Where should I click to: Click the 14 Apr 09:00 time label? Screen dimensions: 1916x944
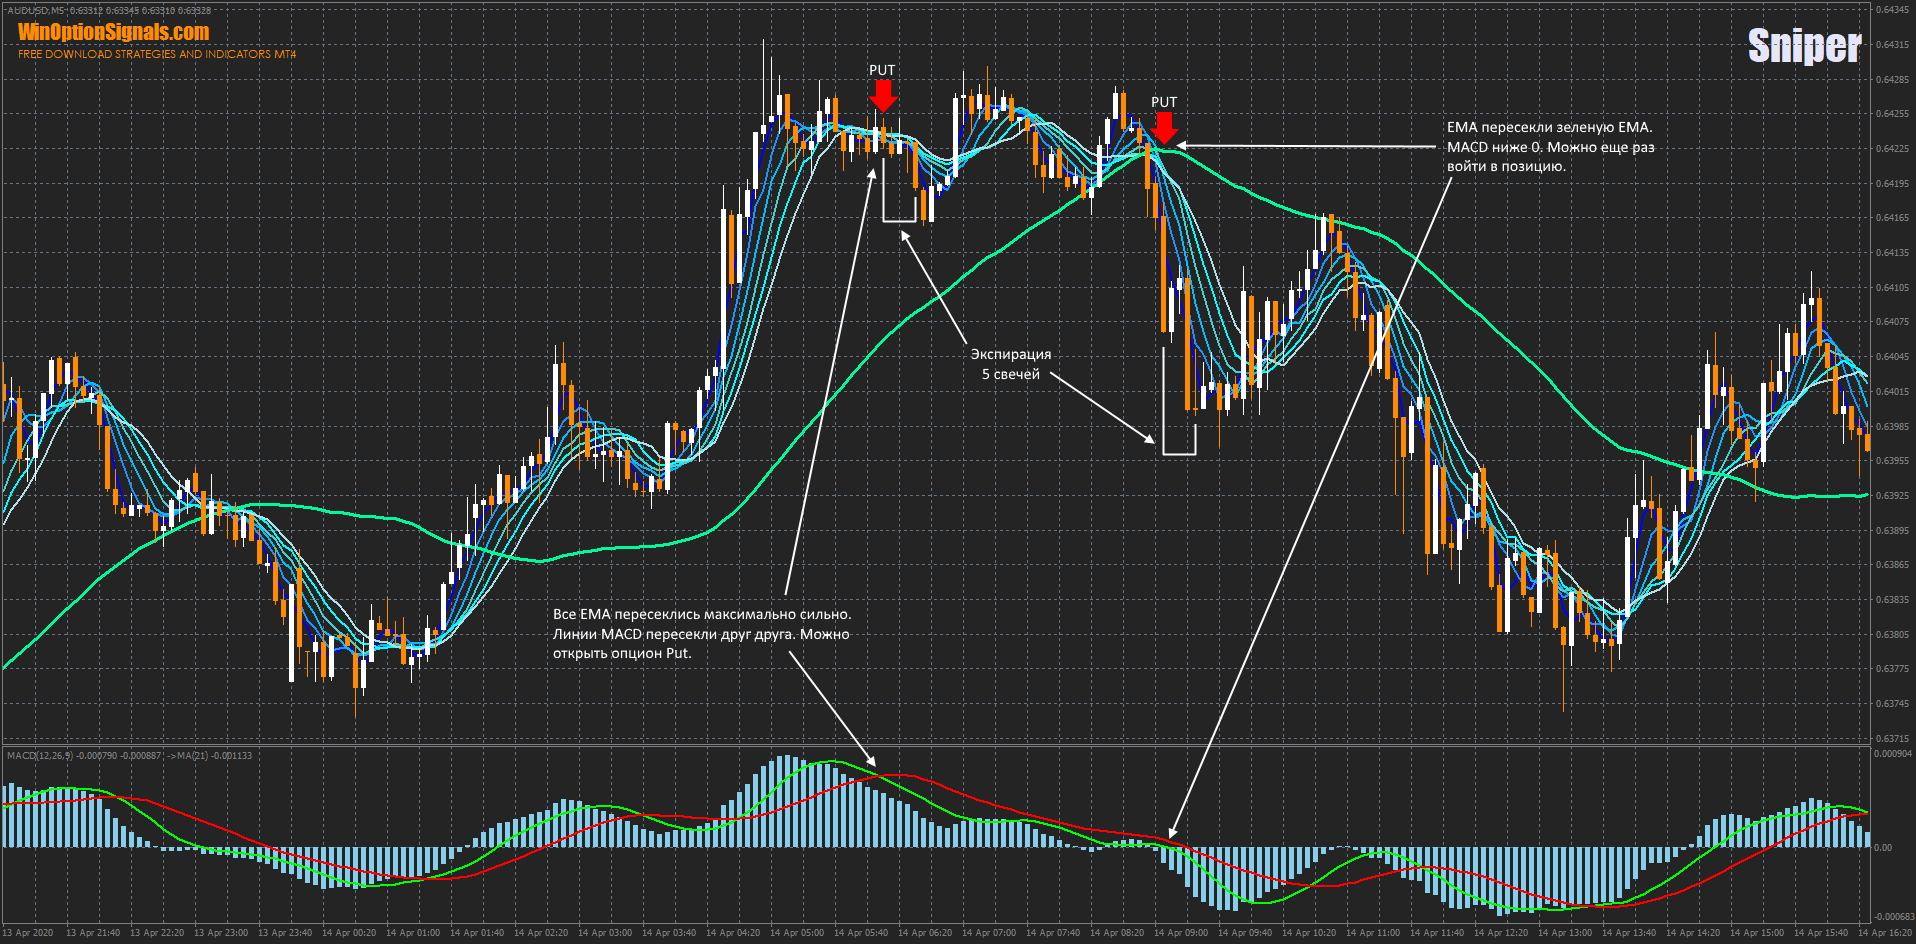(1181, 933)
